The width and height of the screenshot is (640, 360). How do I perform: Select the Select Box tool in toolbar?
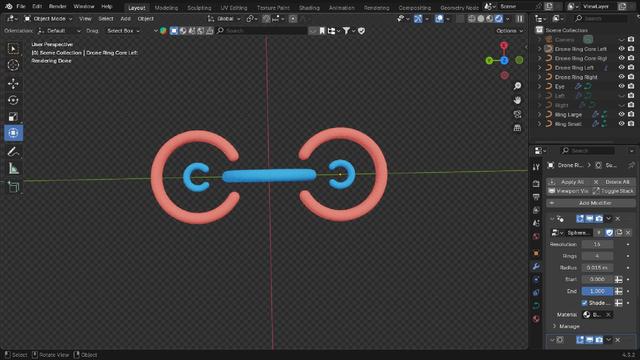(13, 49)
